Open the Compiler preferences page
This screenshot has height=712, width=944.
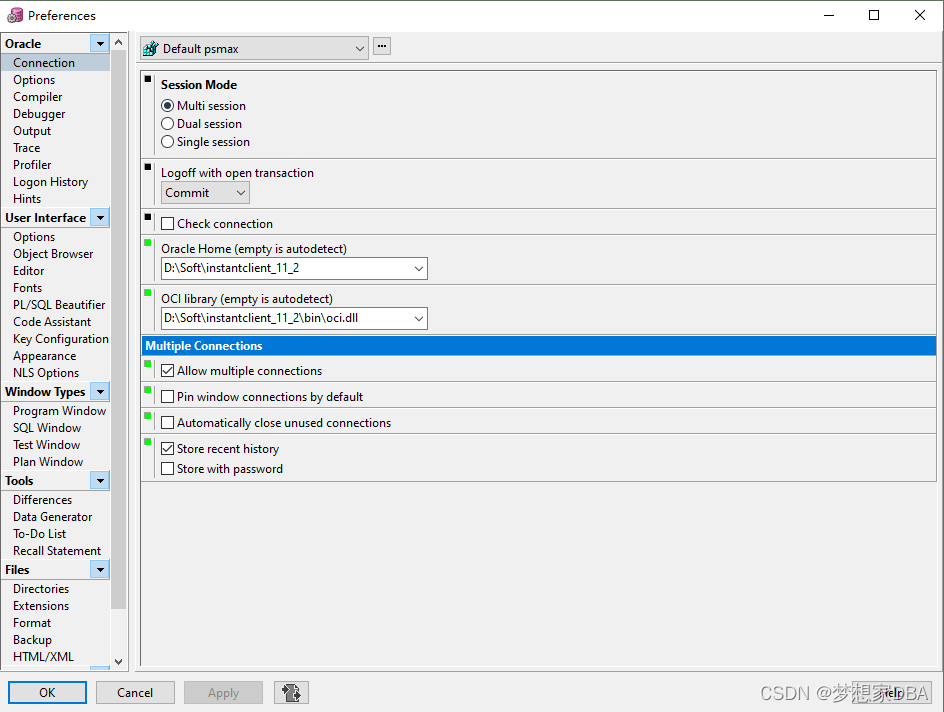(38, 97)
